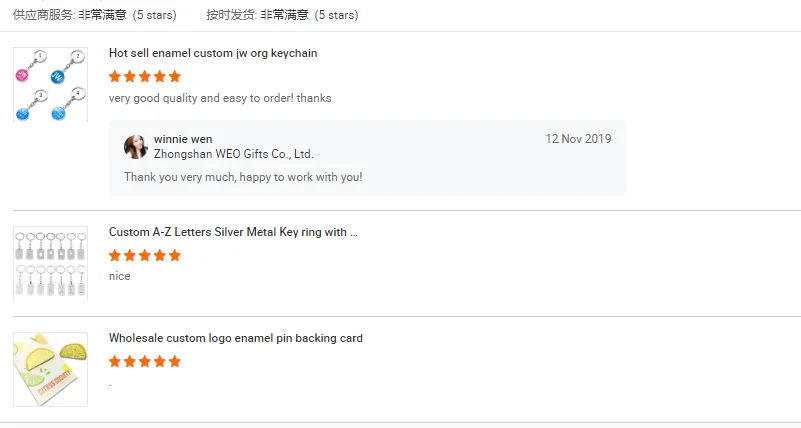Viewport: 801px width, 428px height.
Task: Click the '12 Nov 2019' reply date
Action: (578, 139)
